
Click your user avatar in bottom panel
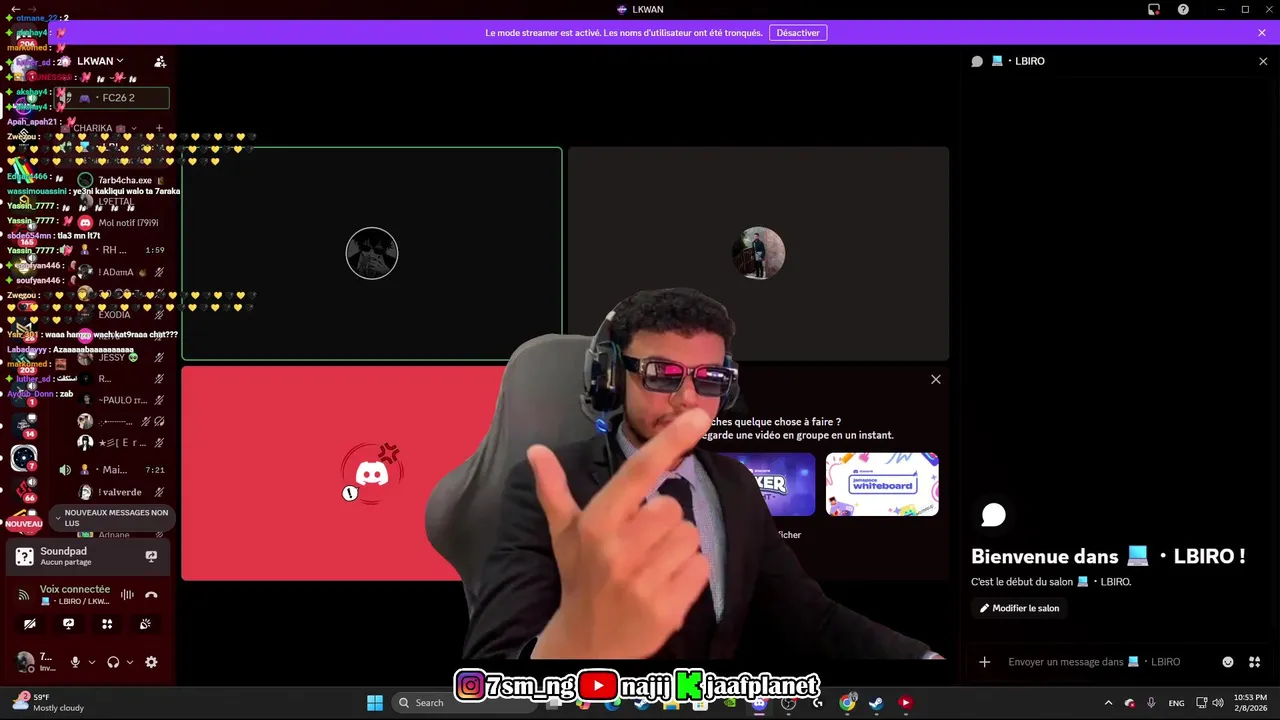(25, 661)
